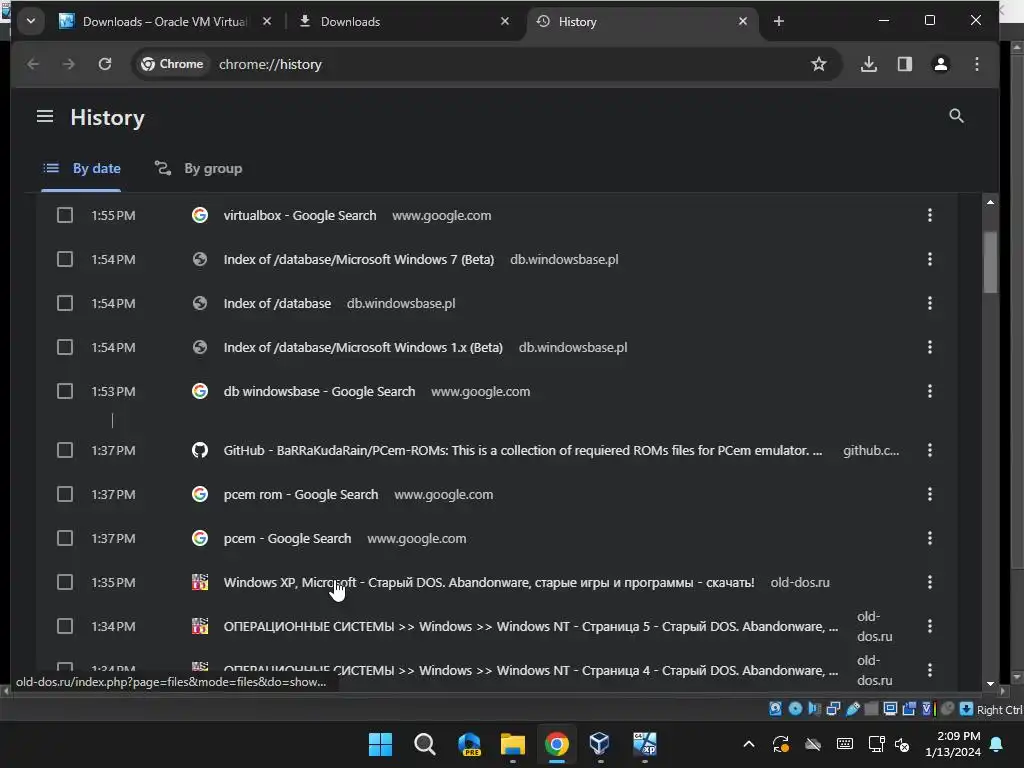Click the history scrollbar down arrow

990,683
